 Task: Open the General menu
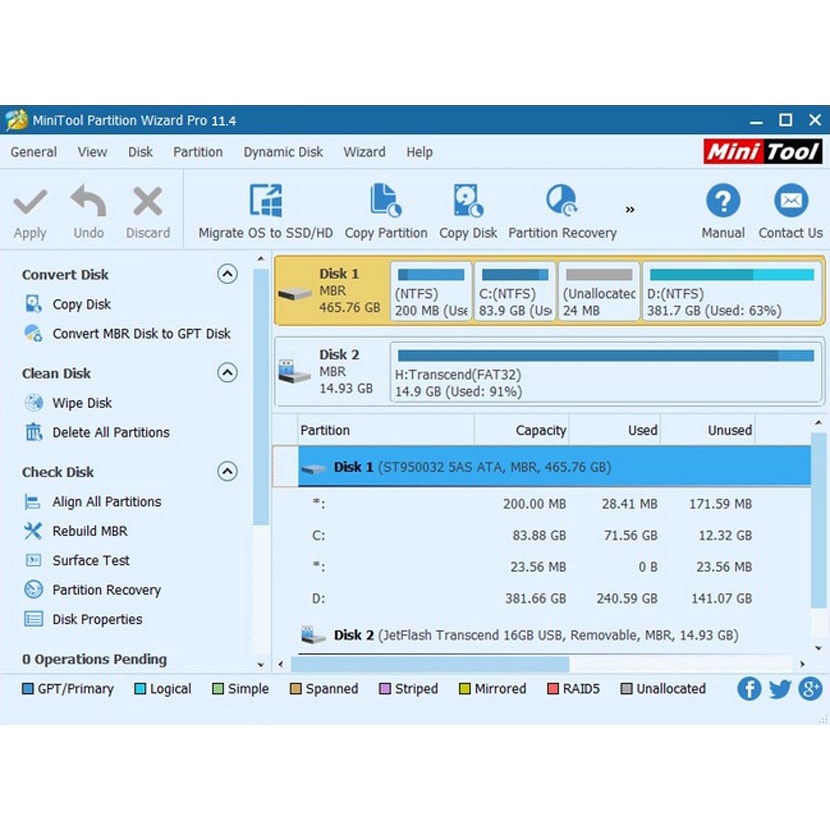tap(33, 152)
